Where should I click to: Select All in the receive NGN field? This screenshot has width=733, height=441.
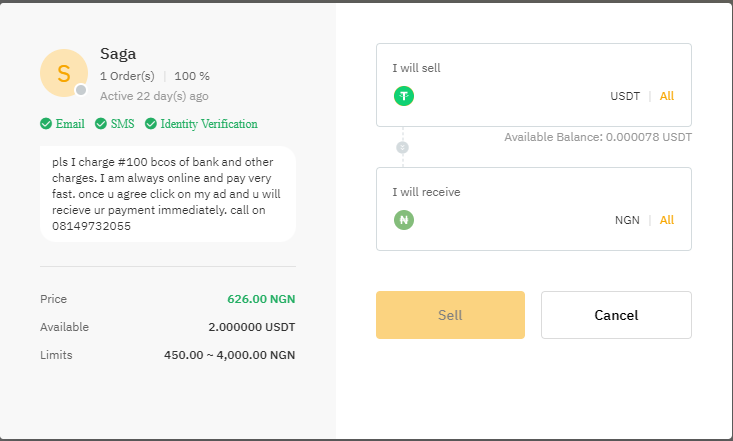[x=667, y=220]
